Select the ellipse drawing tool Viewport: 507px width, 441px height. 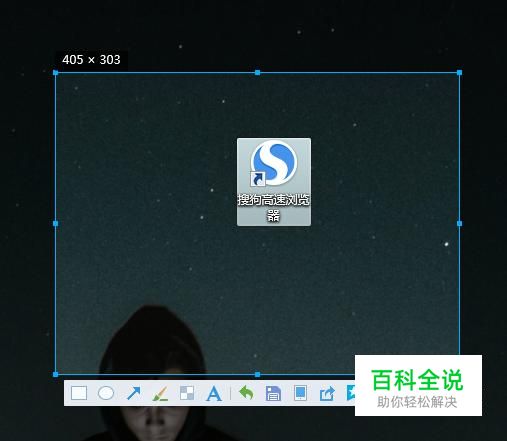(x=106, y=393)
